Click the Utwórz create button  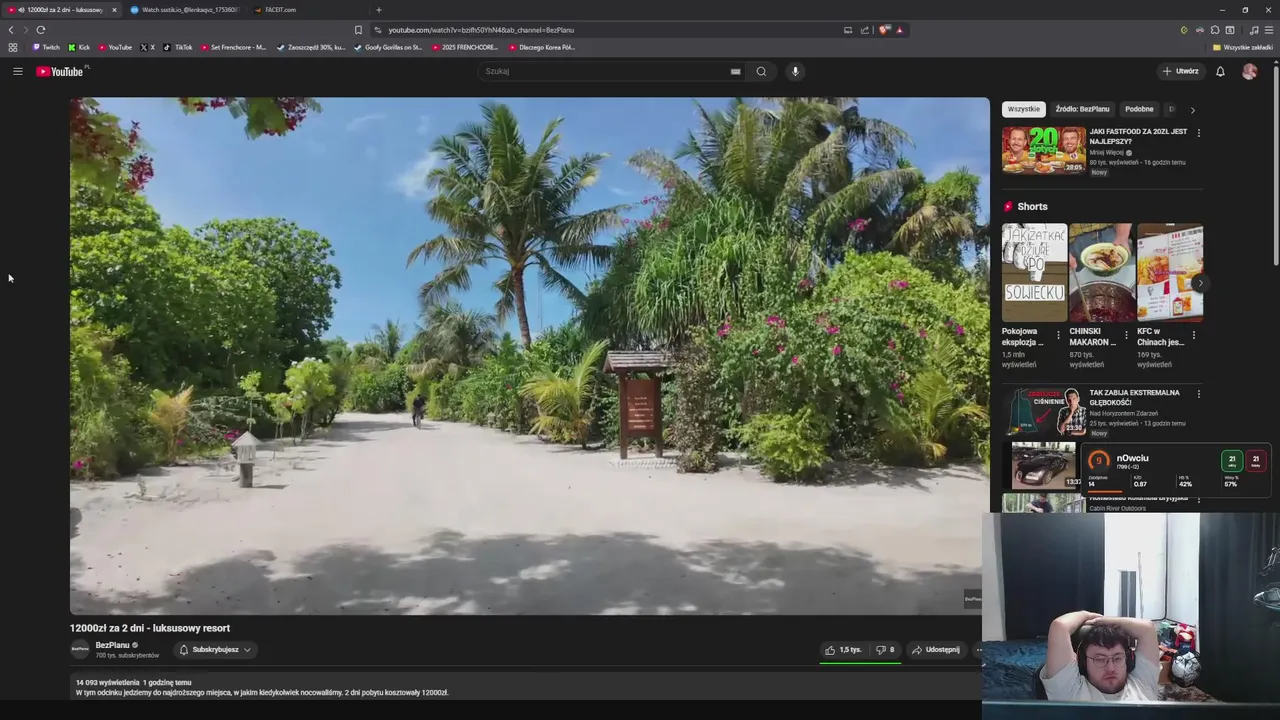tap(1181, 71)
